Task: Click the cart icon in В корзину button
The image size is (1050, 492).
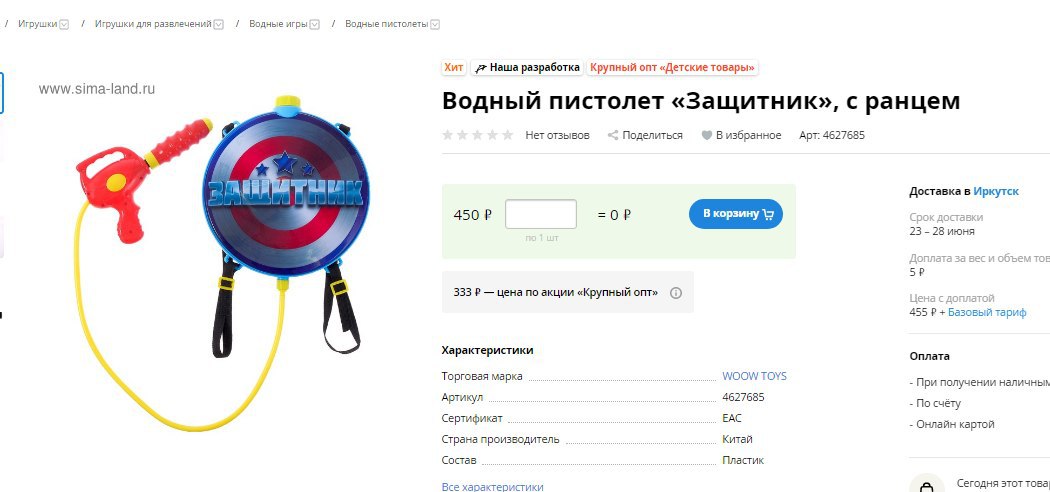Action: pos(768,215)
